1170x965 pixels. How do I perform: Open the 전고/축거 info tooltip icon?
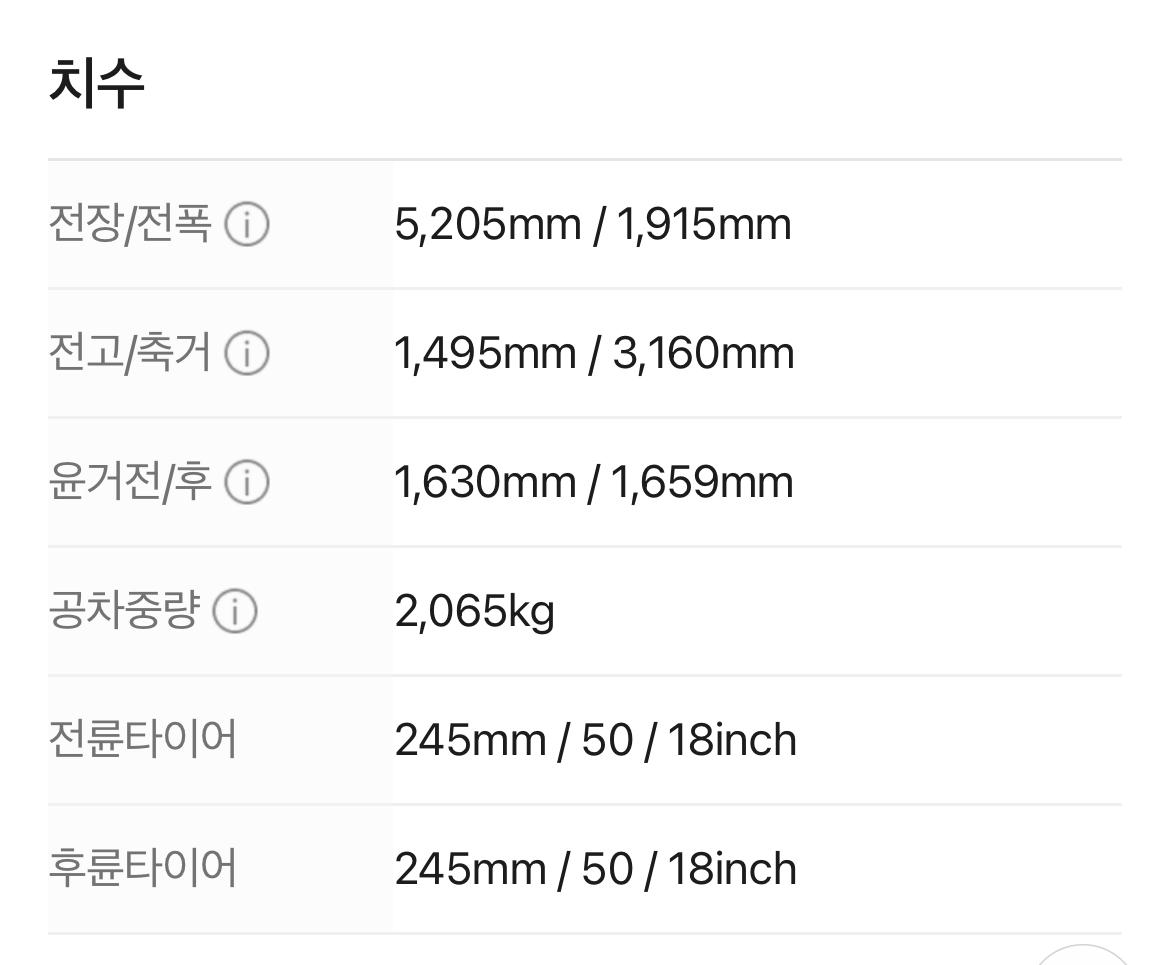pos(246,354)
